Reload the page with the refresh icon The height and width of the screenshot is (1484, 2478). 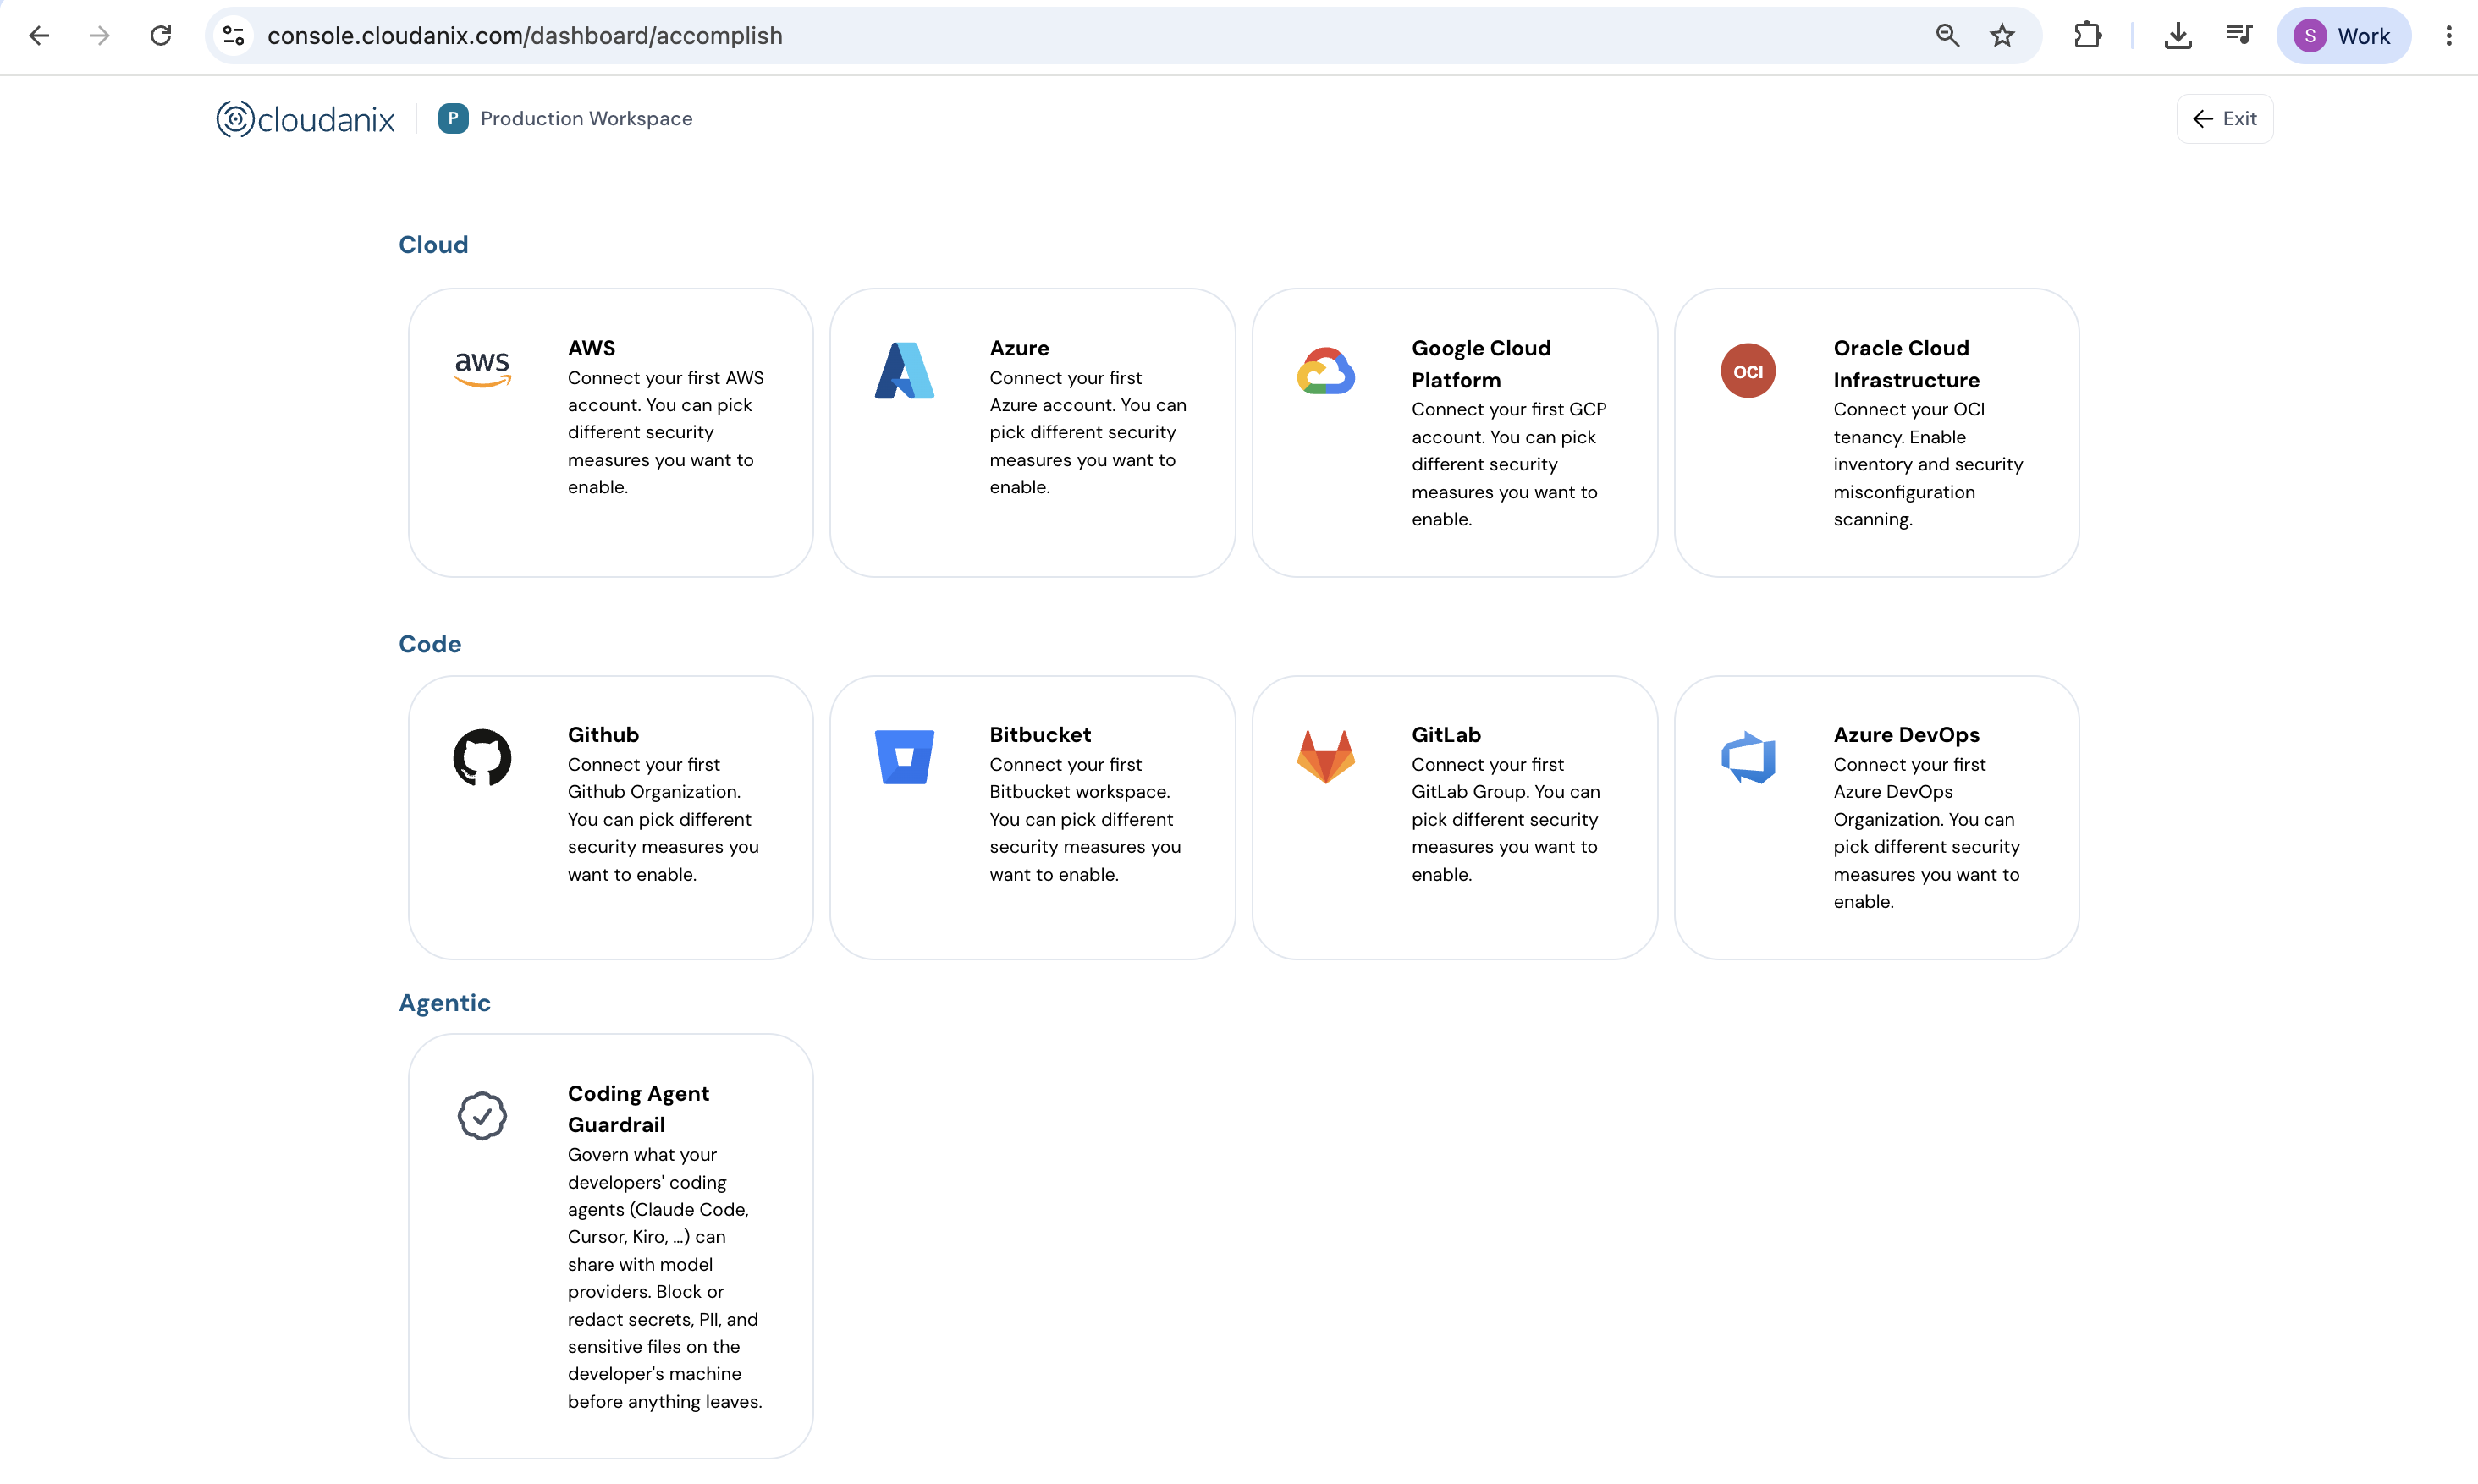click(161, 36)
